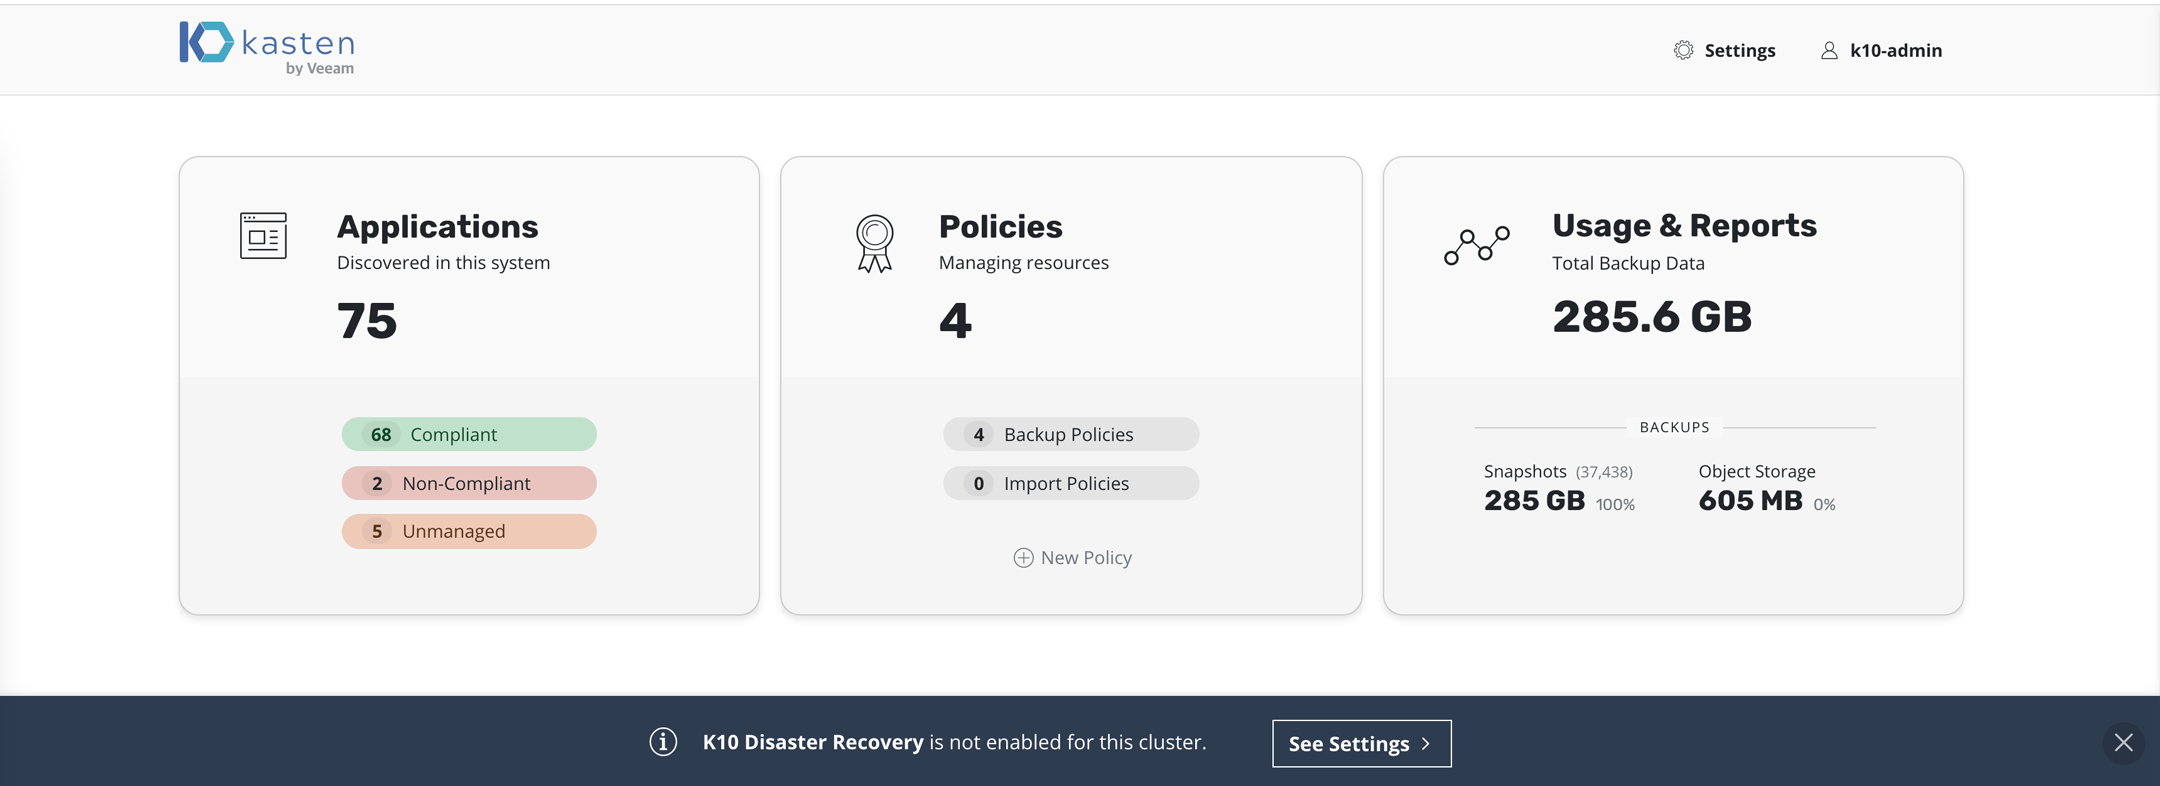The height and width of the screenshot is (786, 2160).
Task: Dismiss the Disaster Recovery notification banner
Action: (2123, 743)
